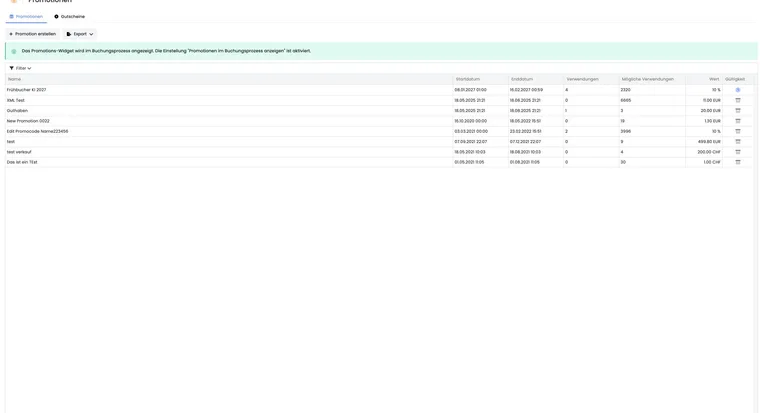The width and height of the screenshot is (760, 413).
Task: Click value 20.00 EUR cell
Action: [711, 111]
